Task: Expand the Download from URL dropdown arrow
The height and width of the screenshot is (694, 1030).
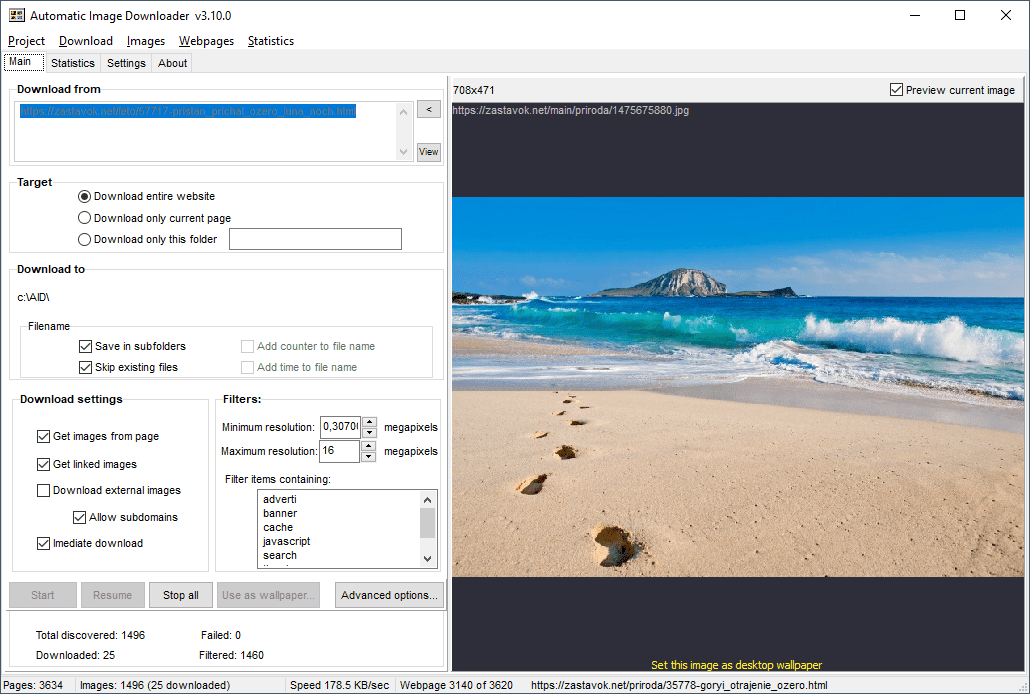Action: click(x=403, y=152)
